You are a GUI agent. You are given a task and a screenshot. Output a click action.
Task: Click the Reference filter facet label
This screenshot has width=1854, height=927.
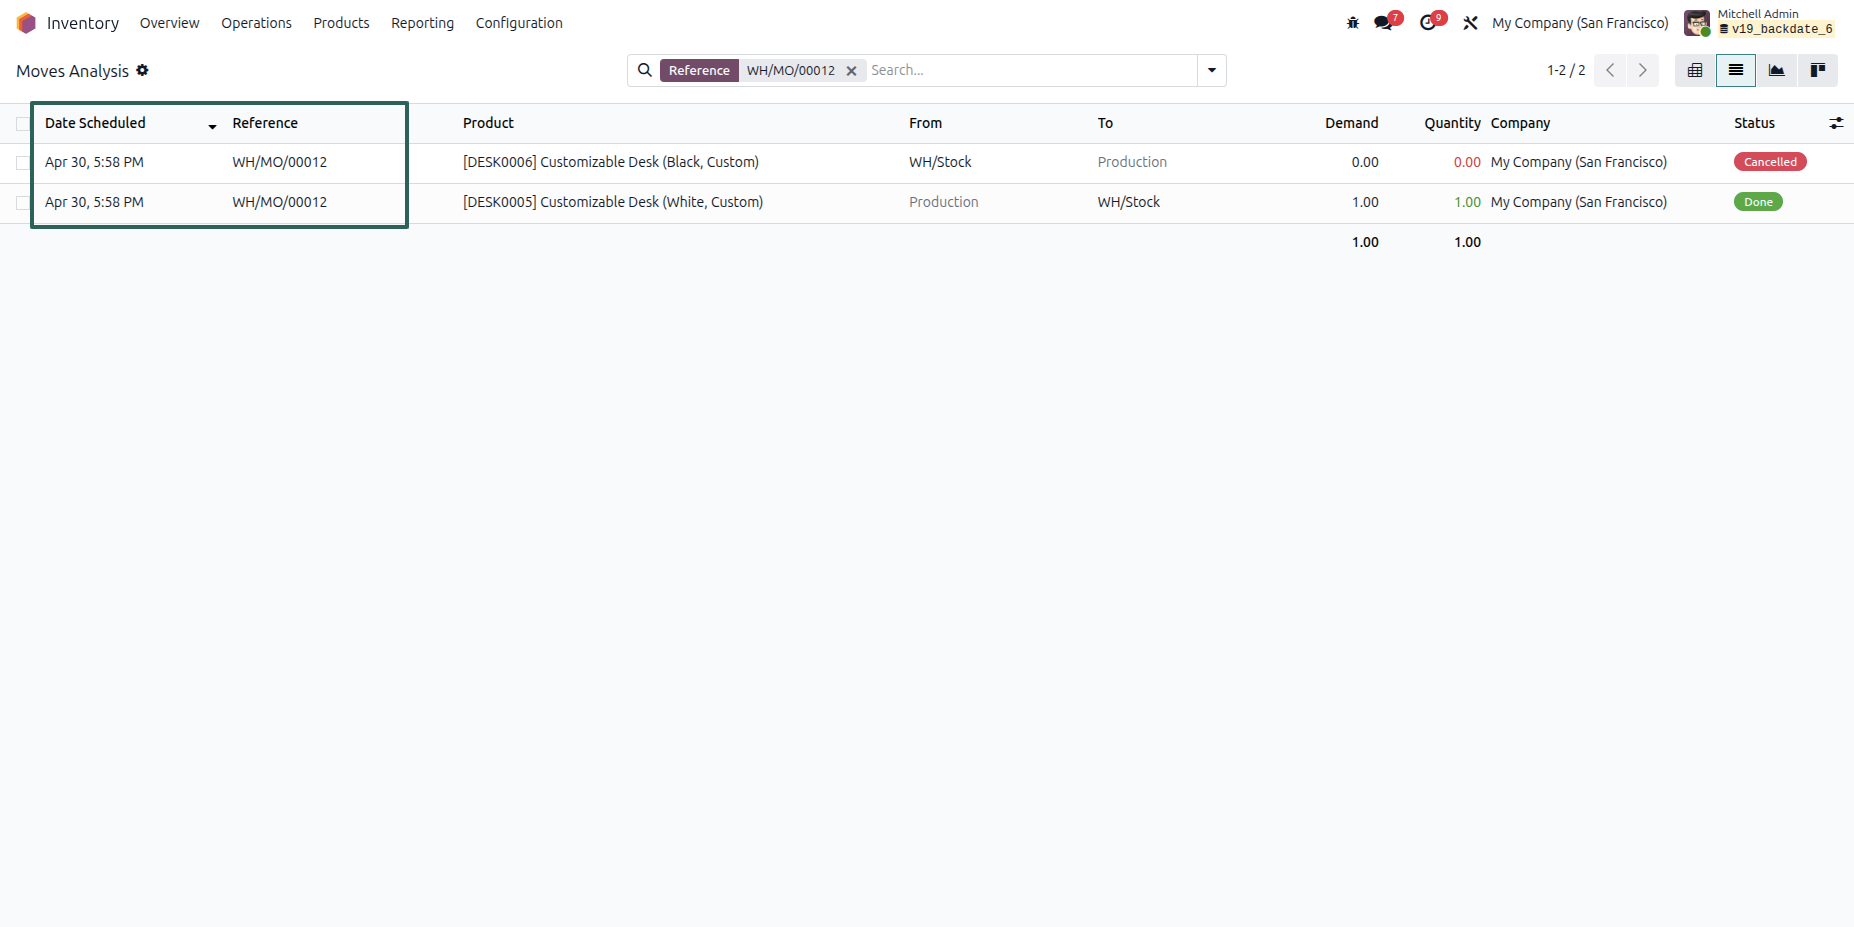(699, 70)
